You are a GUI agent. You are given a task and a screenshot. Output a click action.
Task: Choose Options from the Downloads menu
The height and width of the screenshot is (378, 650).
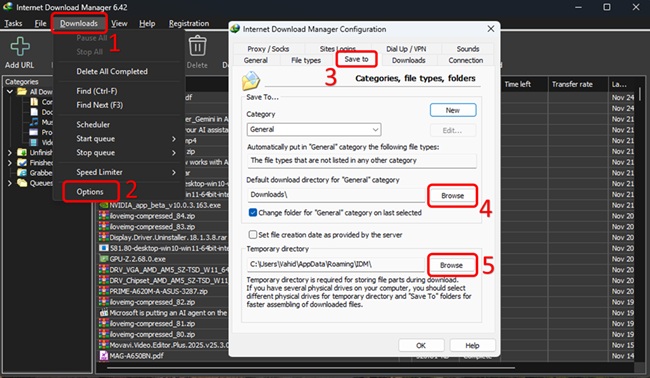pos(90,192)
